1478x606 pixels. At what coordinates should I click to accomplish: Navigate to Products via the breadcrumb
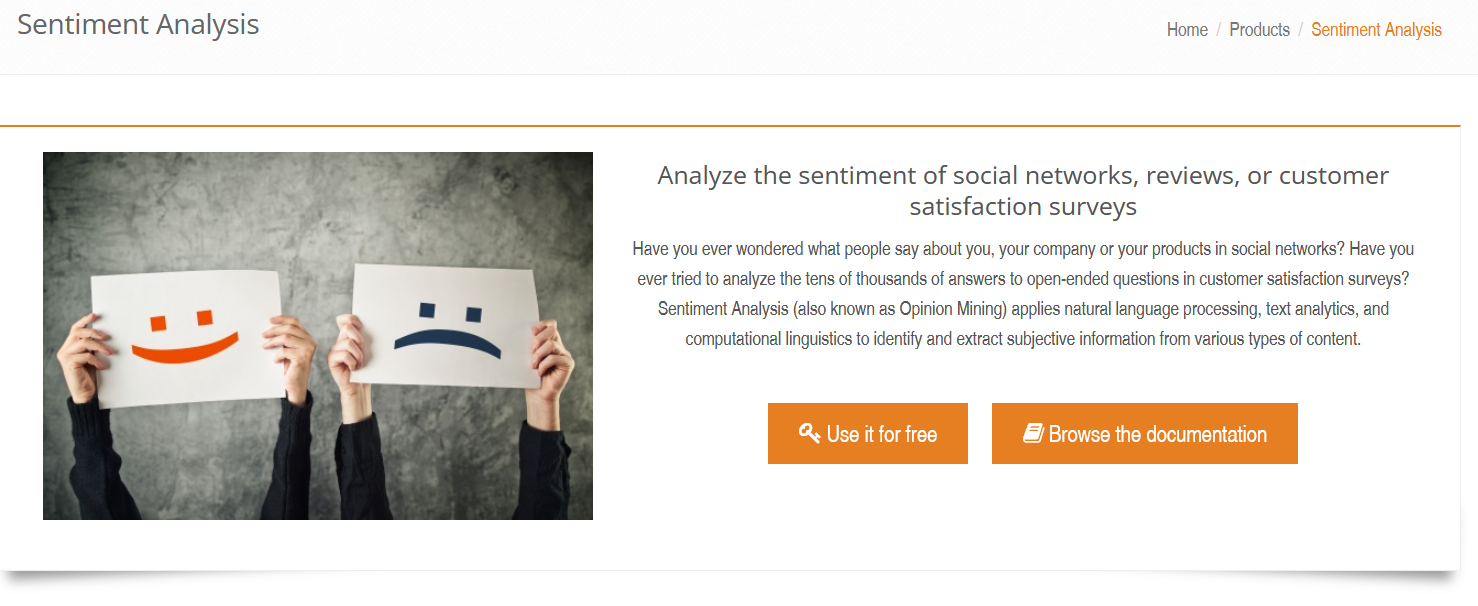(1259, 29)
